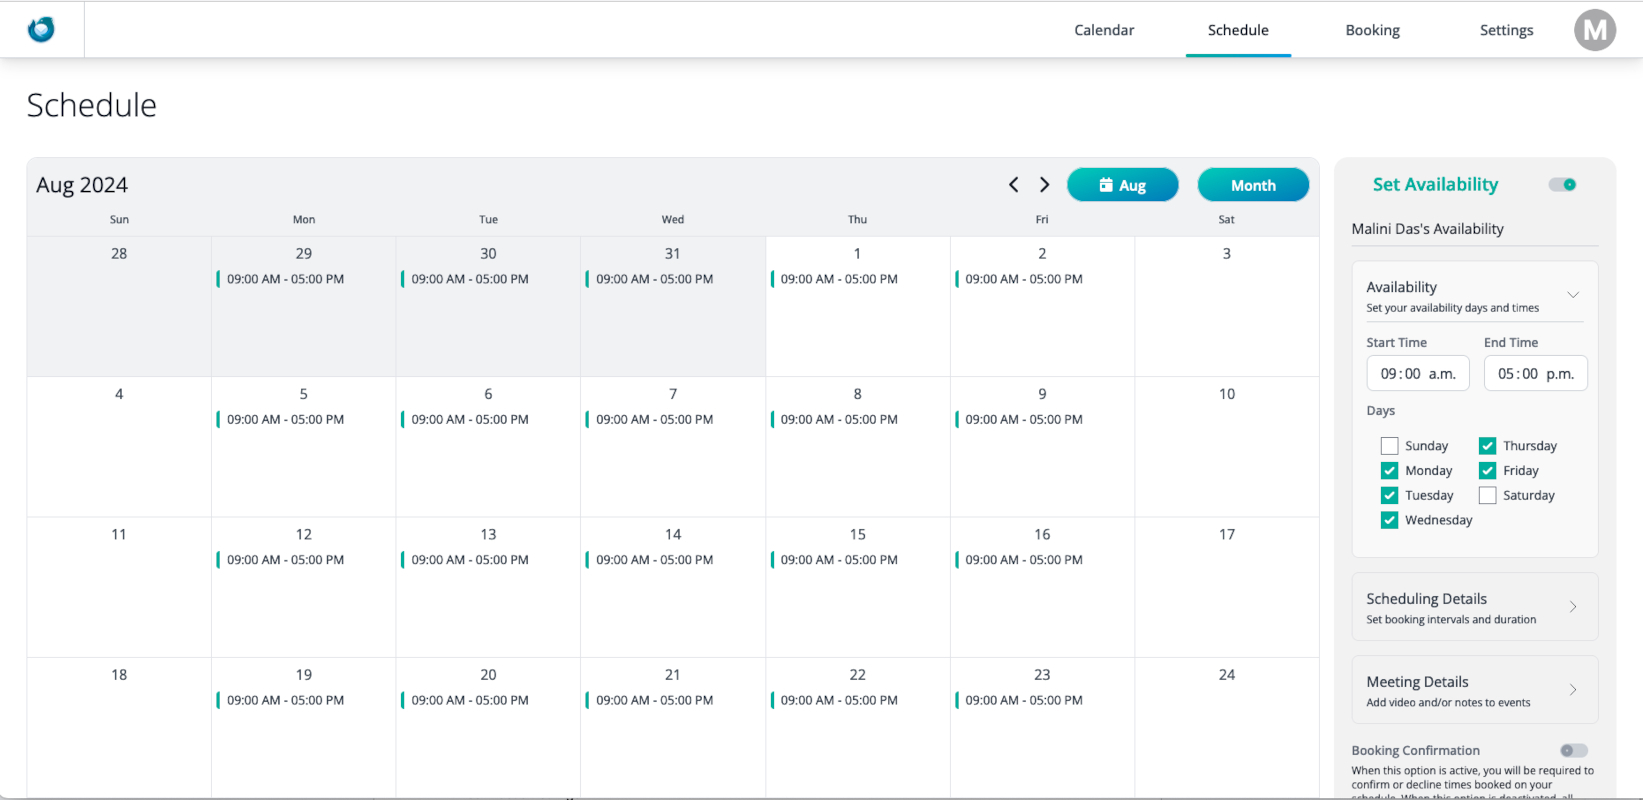Collapse the Availability section chevron

[x=1572, y=295]
